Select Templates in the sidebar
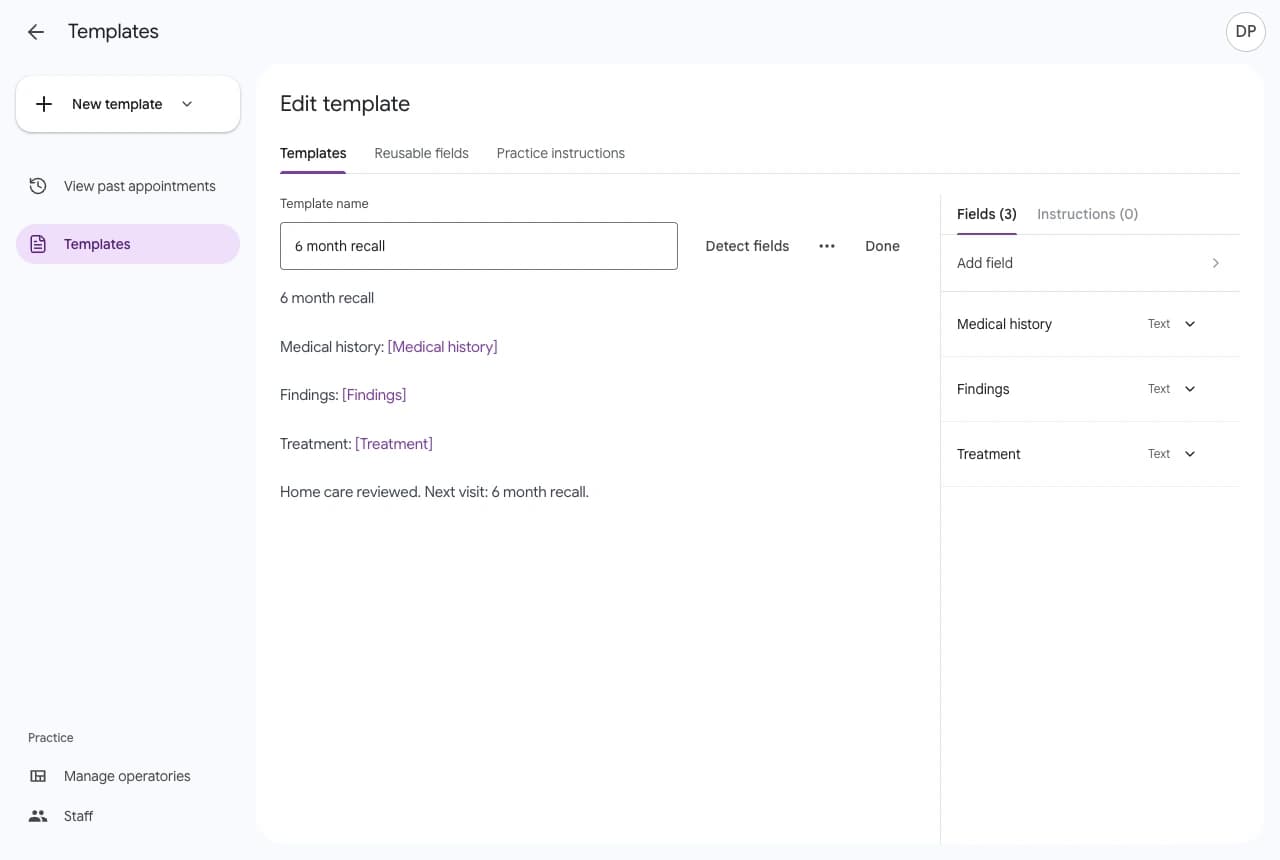 pos(128,244)
